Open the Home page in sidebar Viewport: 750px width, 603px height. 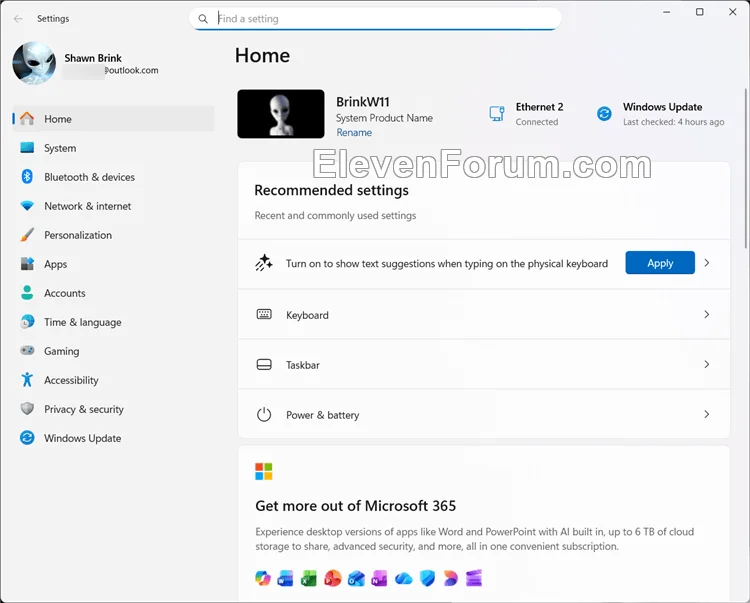pyautogui.click(x=113, y=119)
